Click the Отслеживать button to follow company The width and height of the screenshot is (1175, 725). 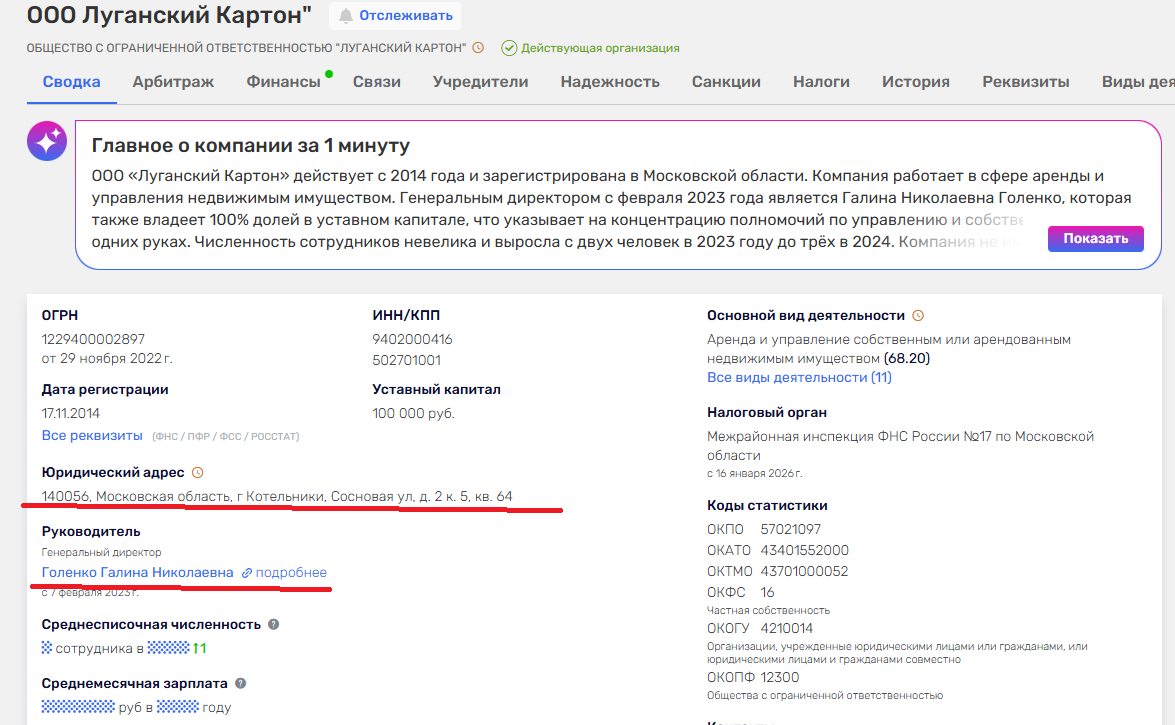[394, 16]
